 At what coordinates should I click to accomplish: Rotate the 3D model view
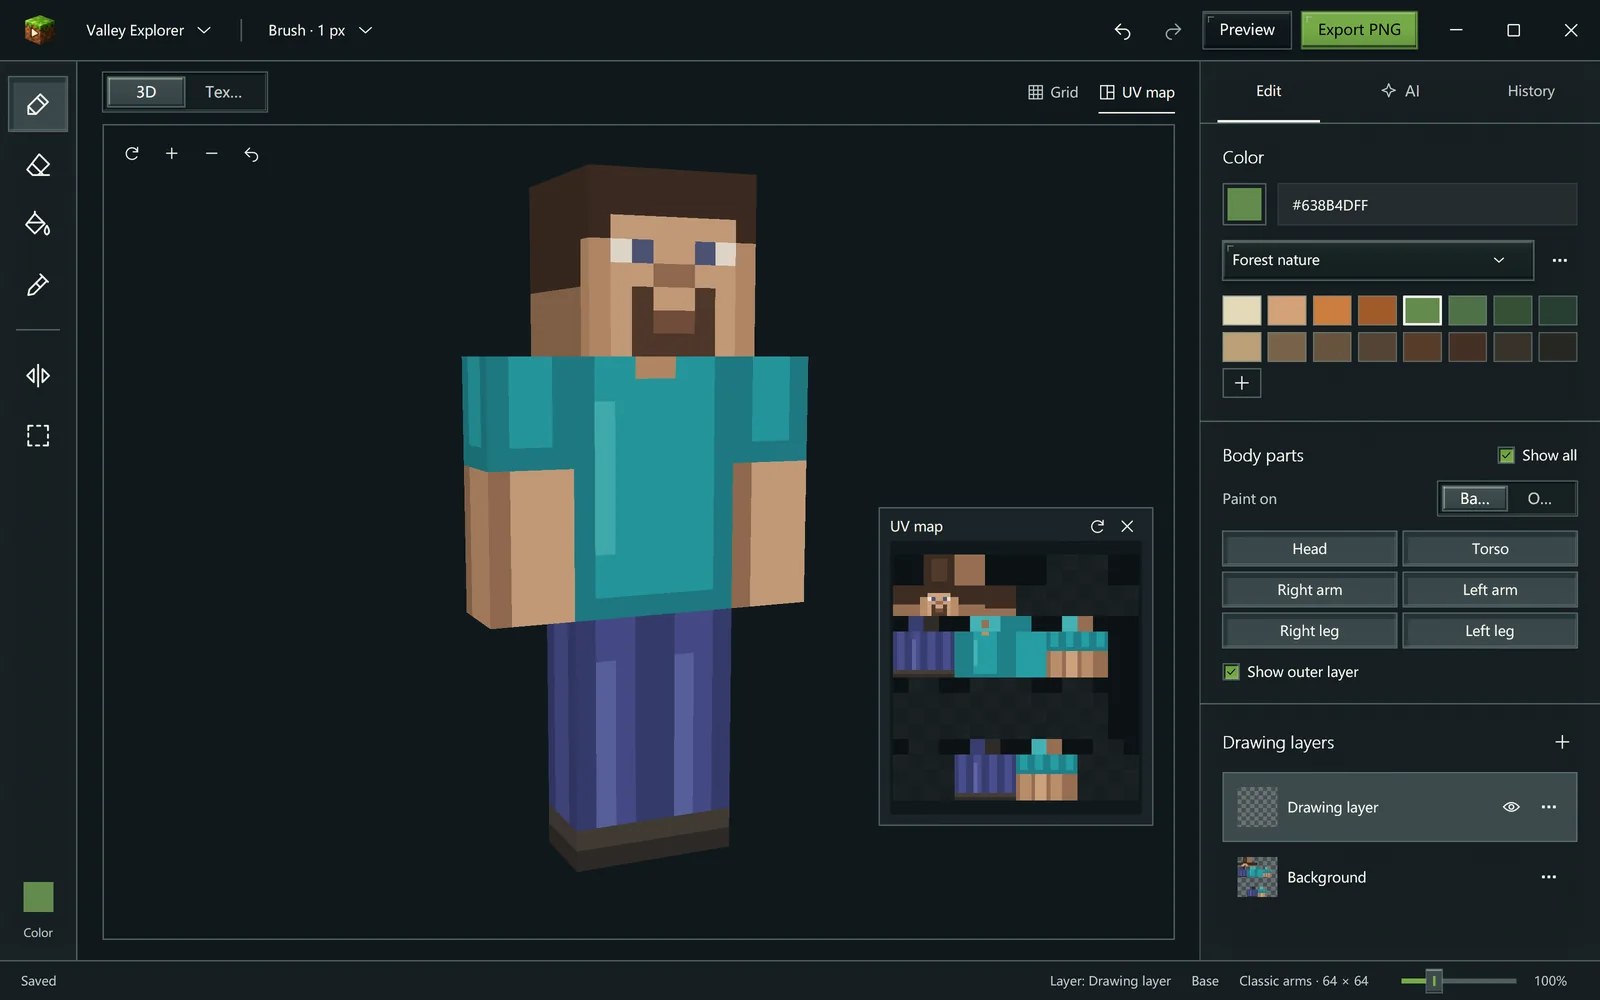coord(132,154)
